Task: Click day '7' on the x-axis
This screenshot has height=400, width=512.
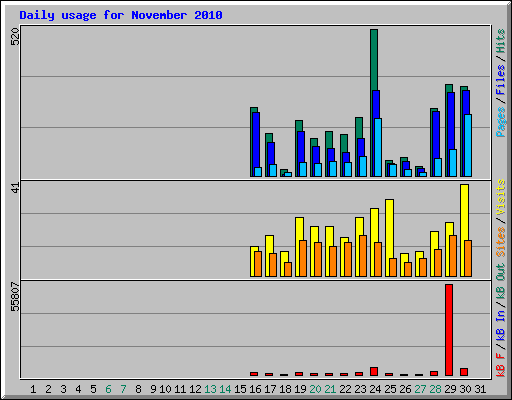Action: pos(123,389)
